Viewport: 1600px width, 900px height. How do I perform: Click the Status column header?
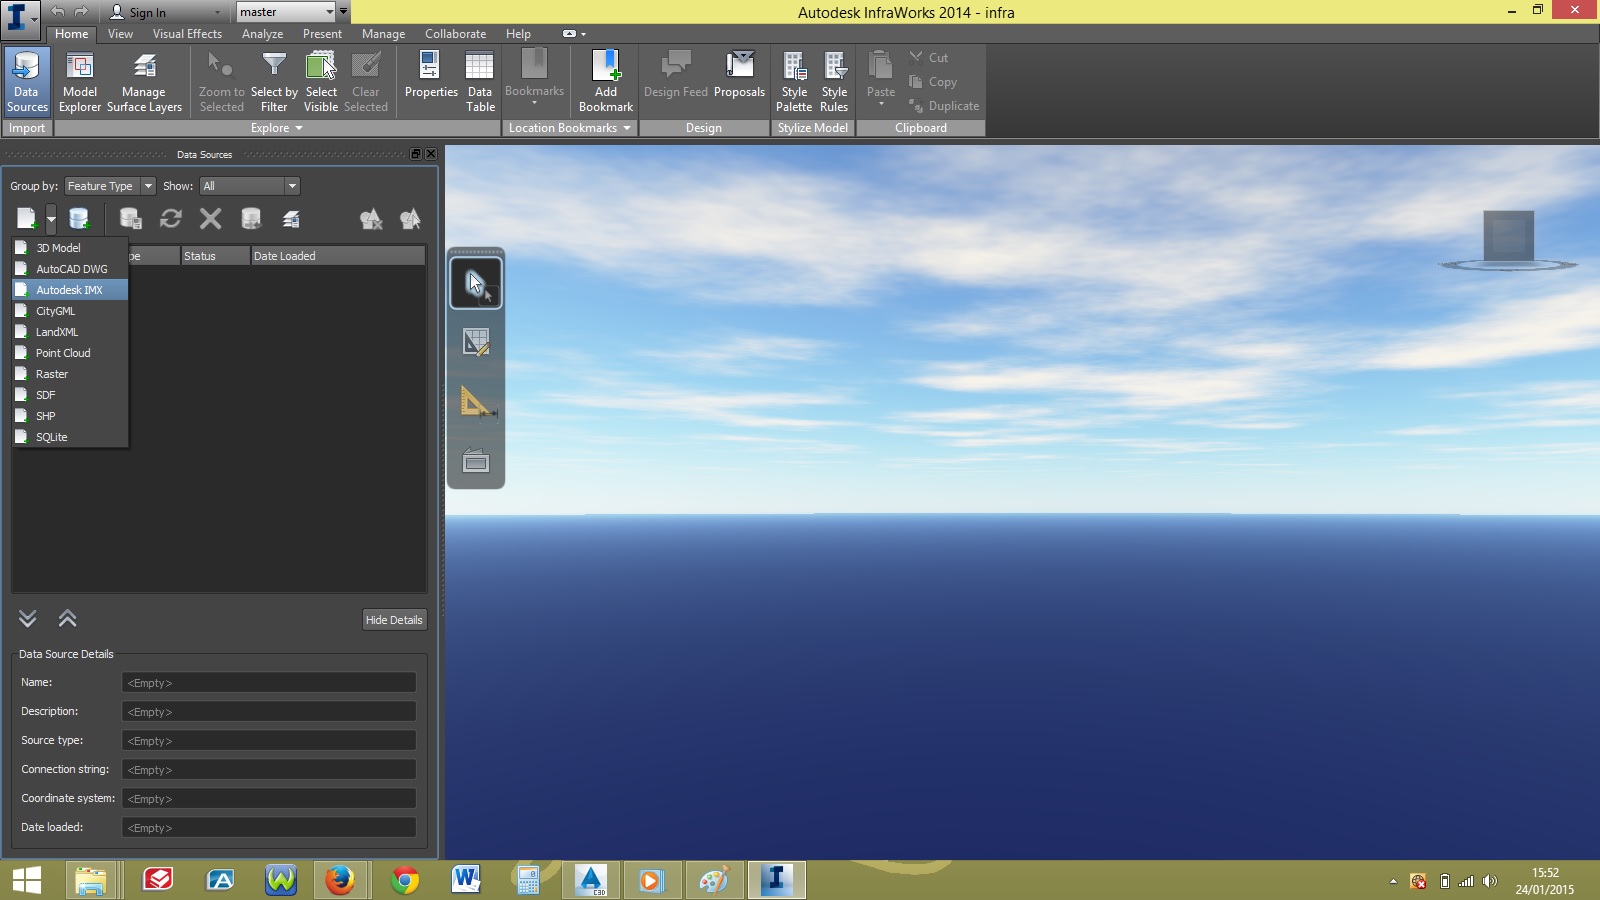[215, 256]
